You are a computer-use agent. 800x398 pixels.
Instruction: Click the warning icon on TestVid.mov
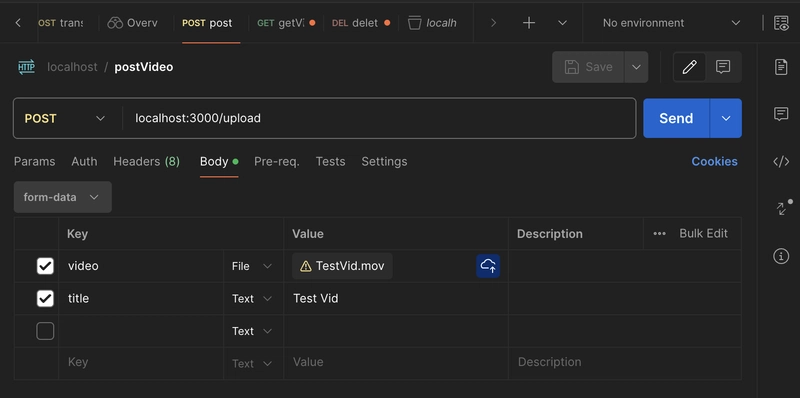[306, 266]
